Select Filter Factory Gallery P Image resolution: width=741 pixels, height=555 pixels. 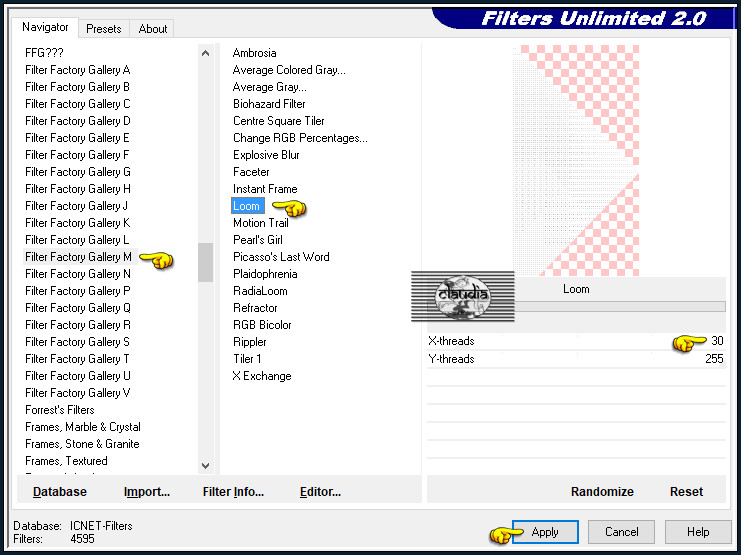78,291
